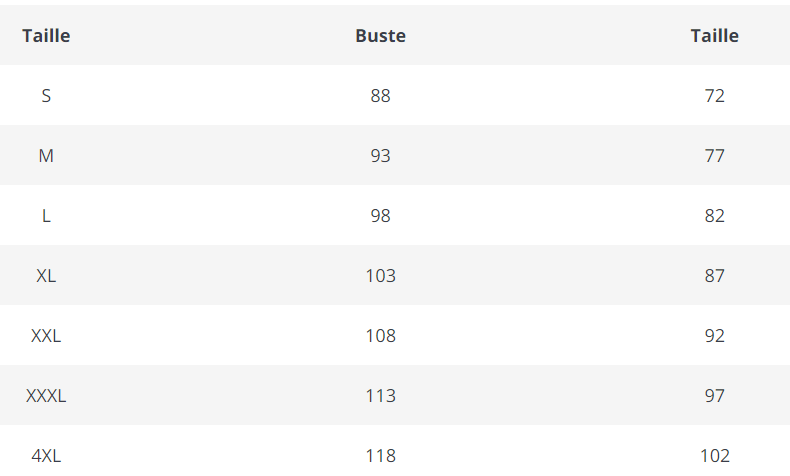The height and width of the screenshot is (476, 790).
Task: Click the XXL size label
Action: [x=46, y=336]
